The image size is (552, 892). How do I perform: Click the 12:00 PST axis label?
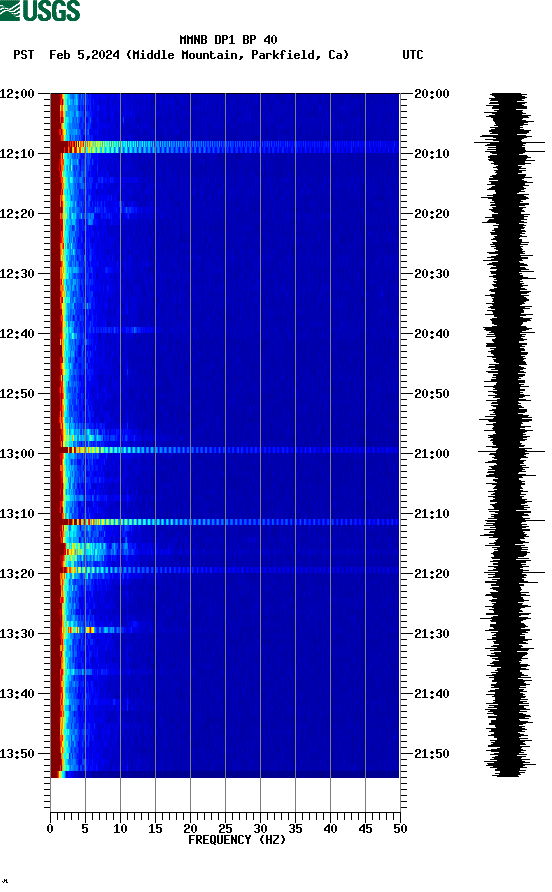click(17, 94)
